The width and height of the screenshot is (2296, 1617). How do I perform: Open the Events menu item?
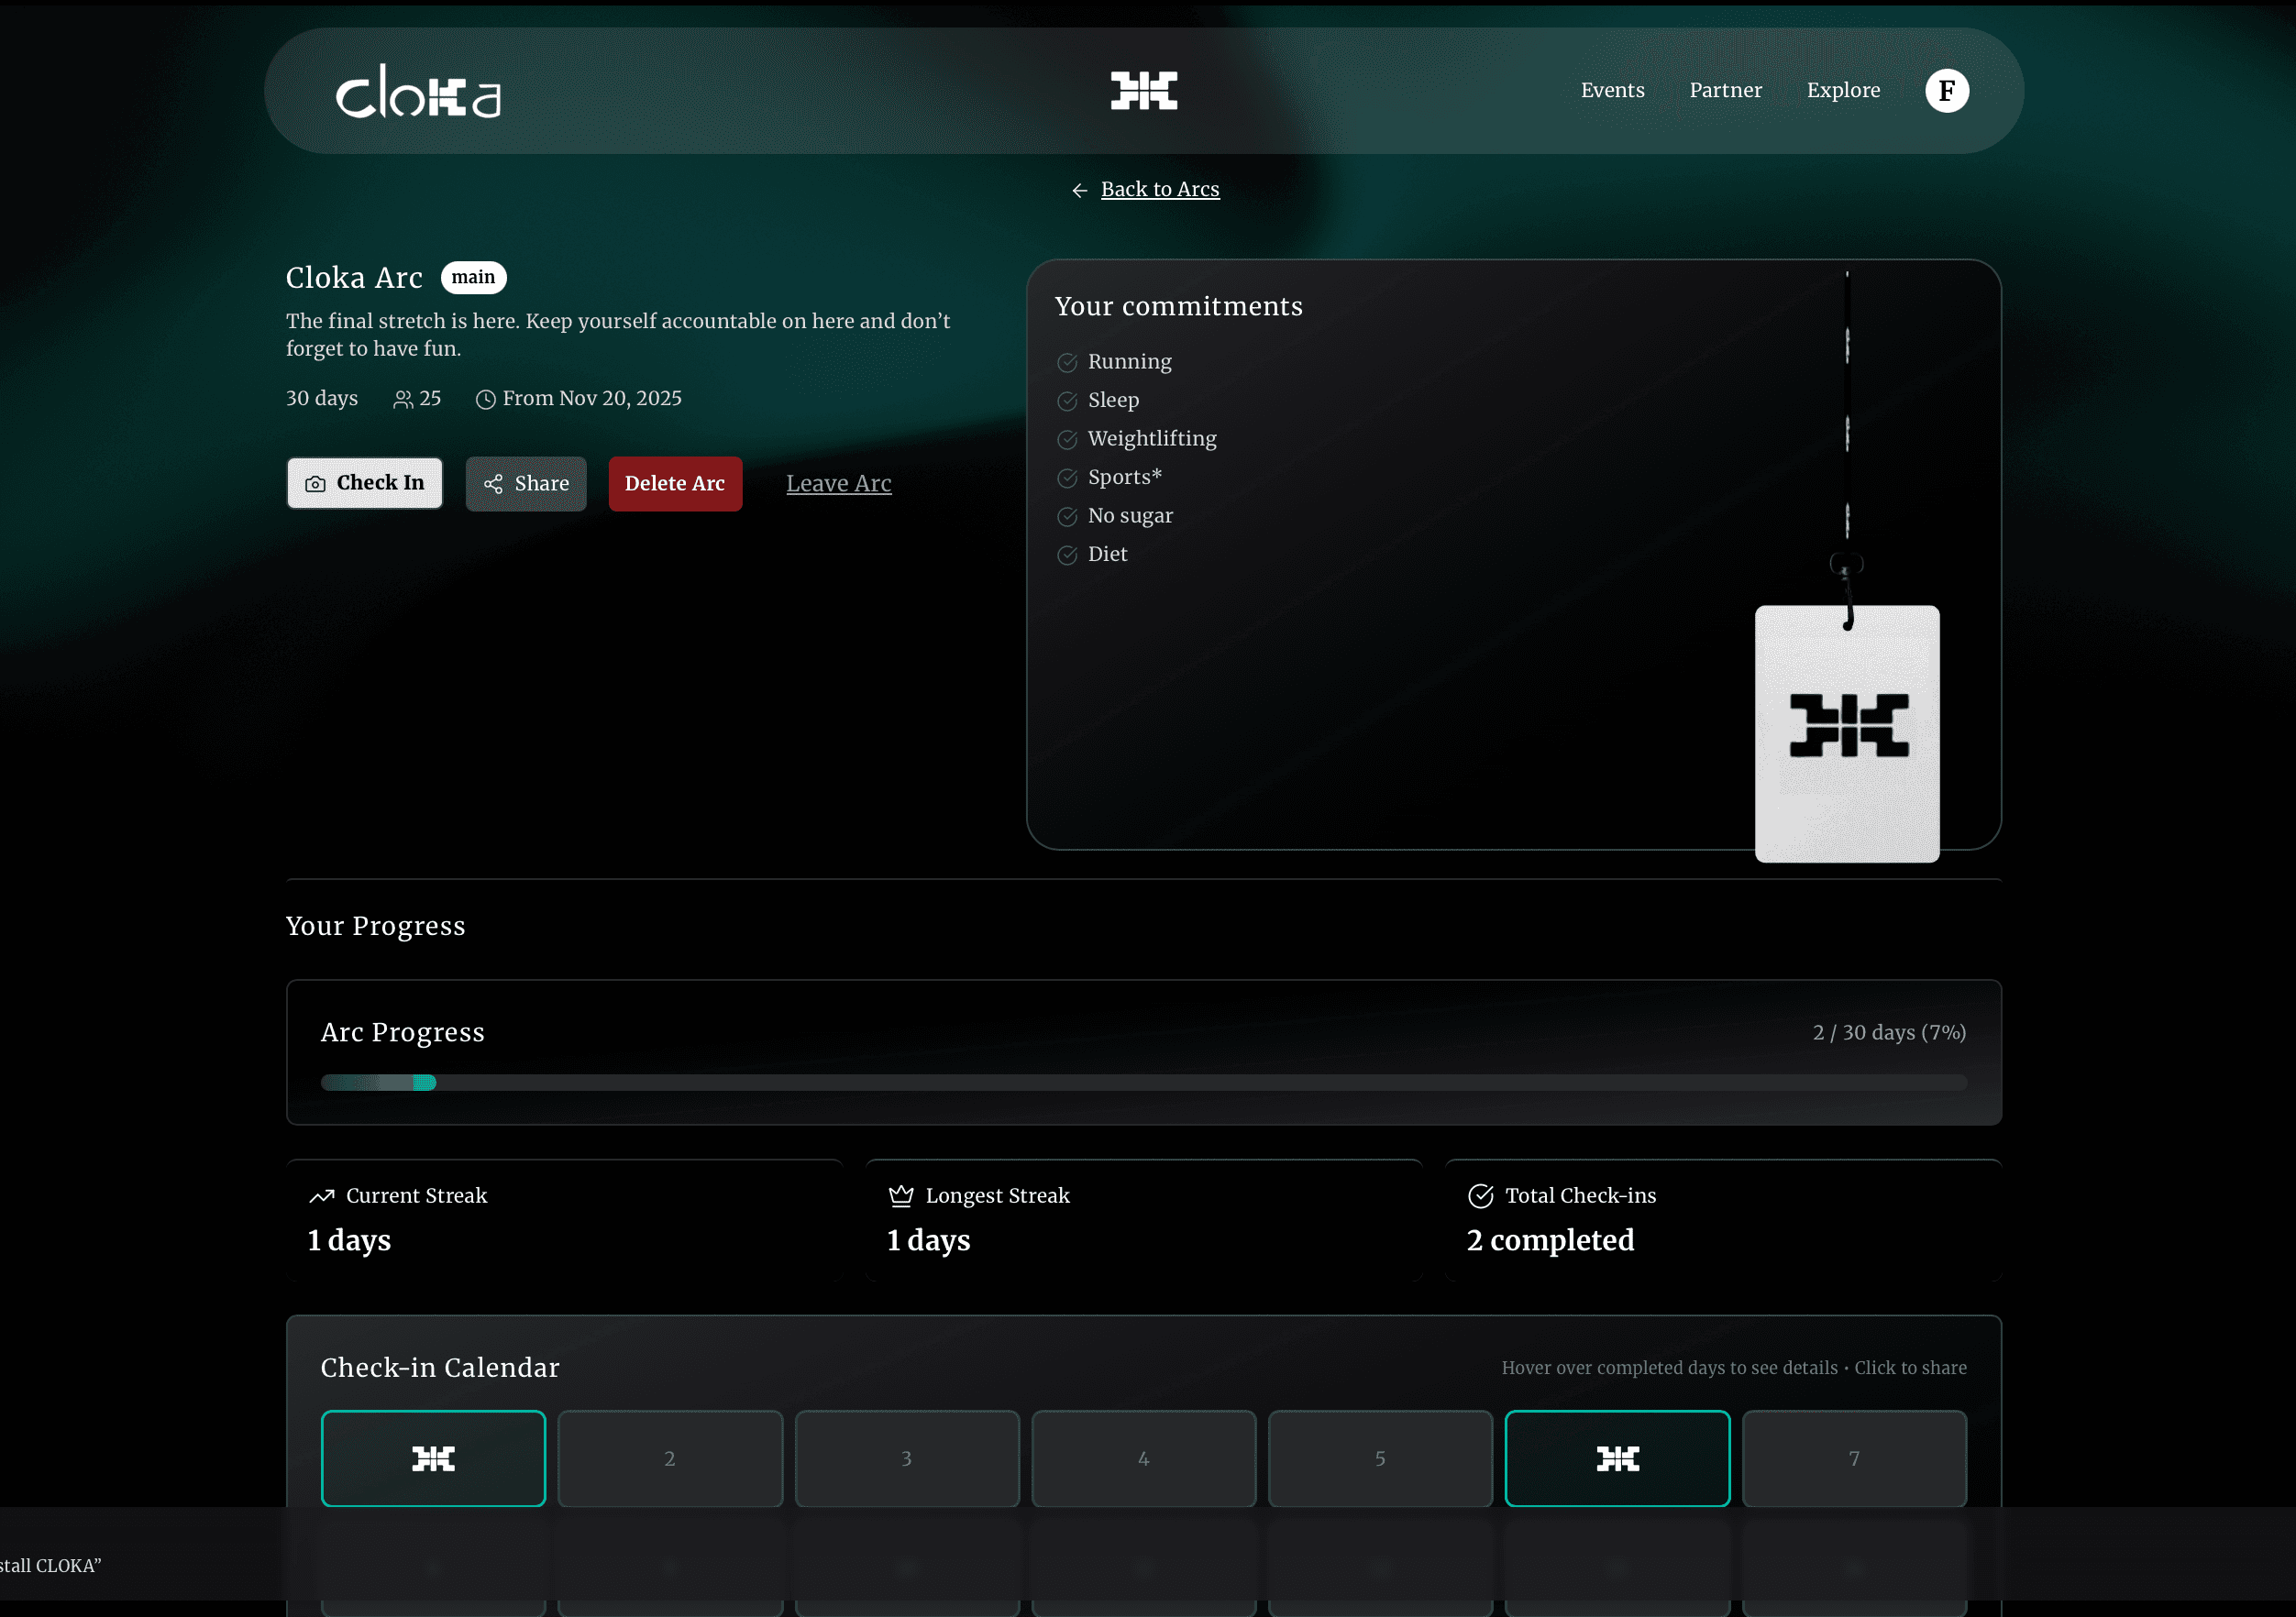[x=1612, y=90]
